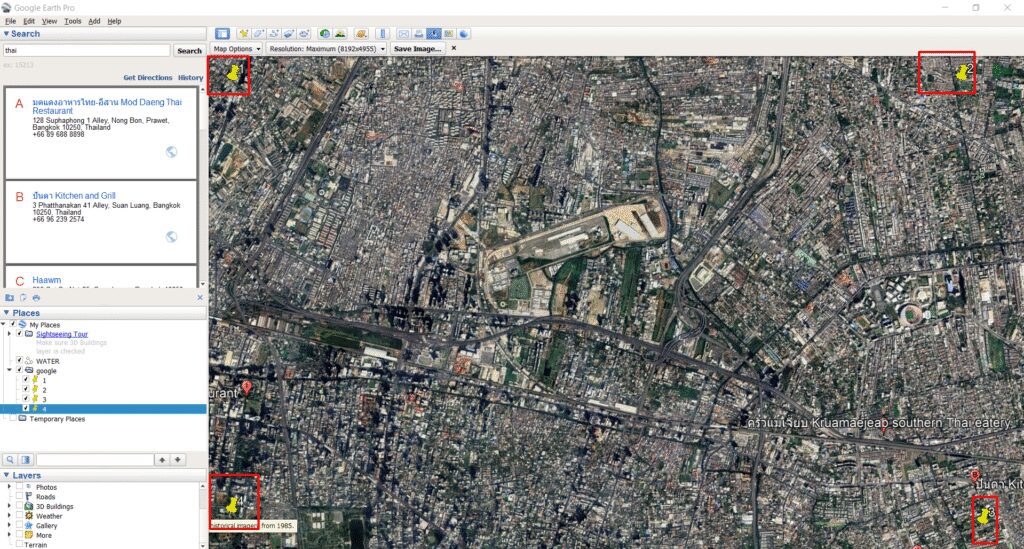Click the Save Image... button

pyautogui.click(x=417, y=48)
